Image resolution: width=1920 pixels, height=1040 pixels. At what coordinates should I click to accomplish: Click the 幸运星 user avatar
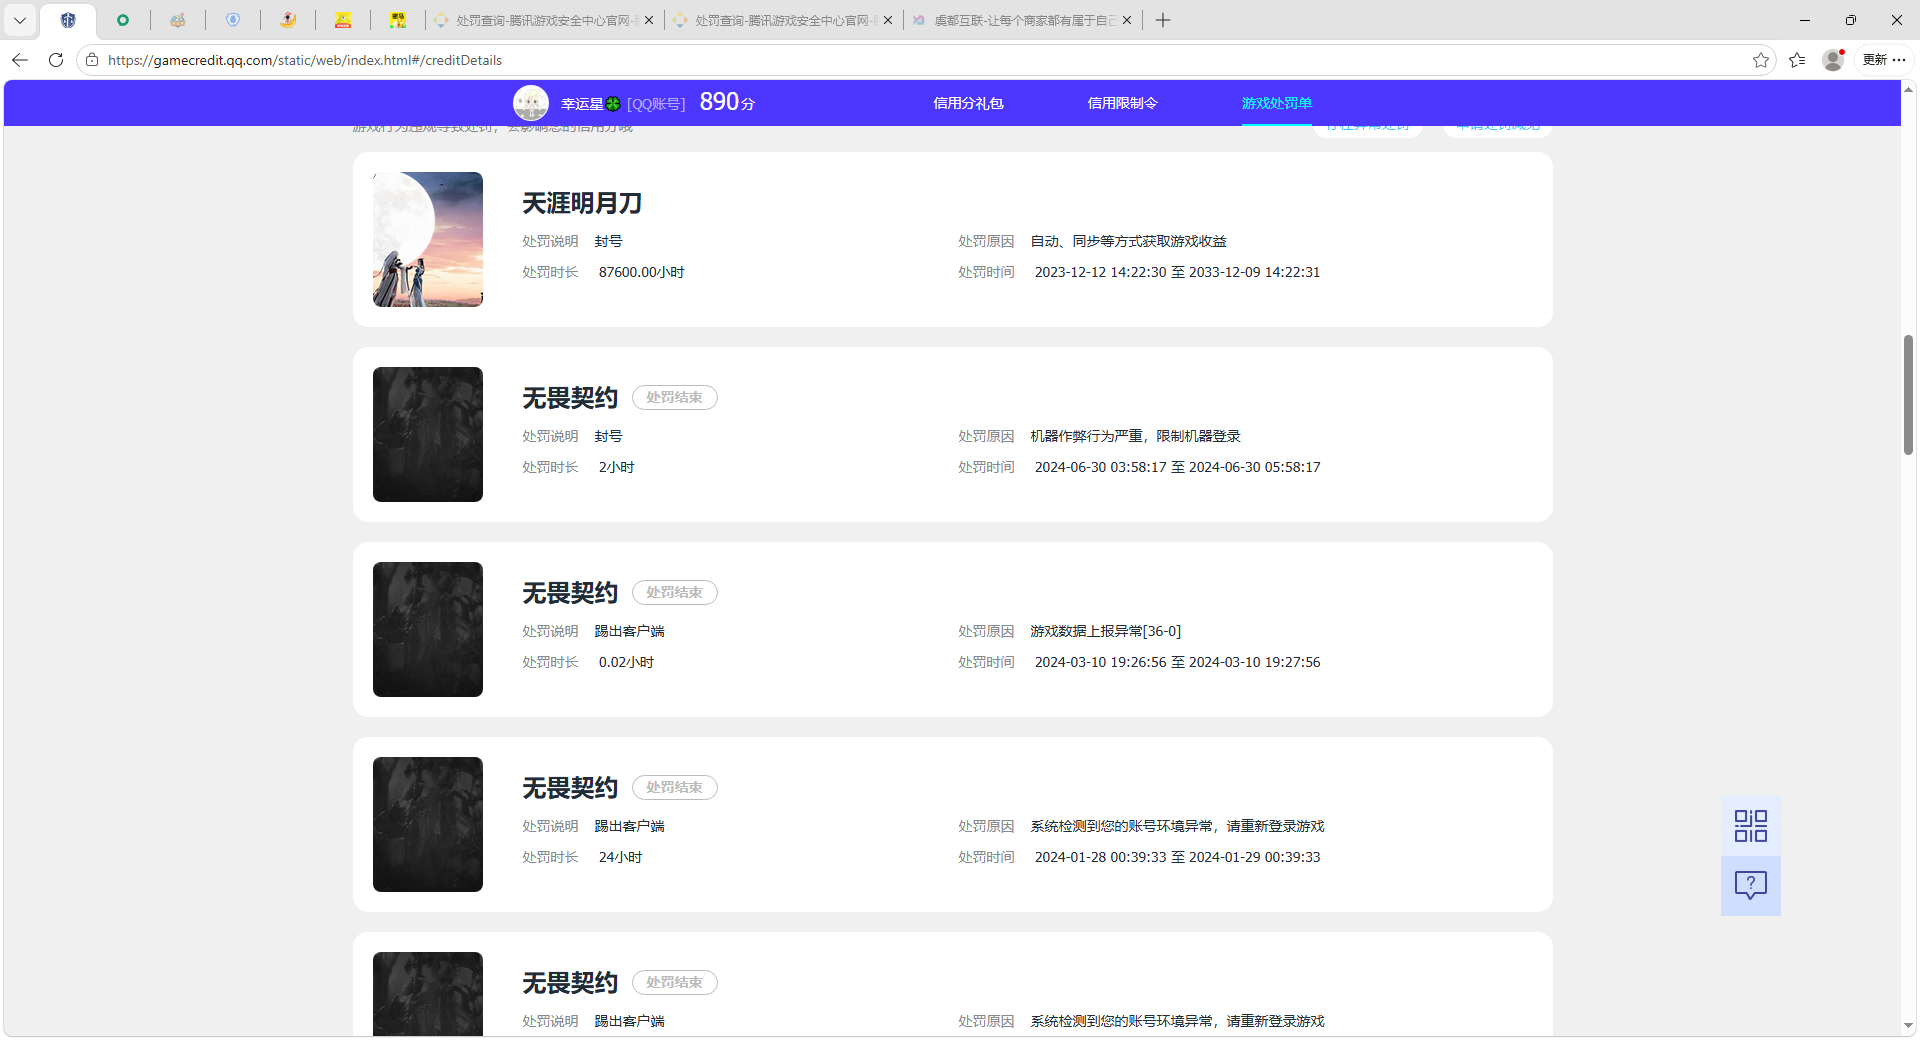pos(531,103)
